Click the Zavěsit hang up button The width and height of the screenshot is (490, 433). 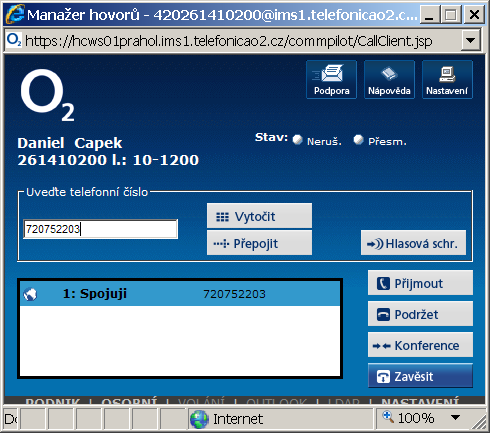pos(420,376)
